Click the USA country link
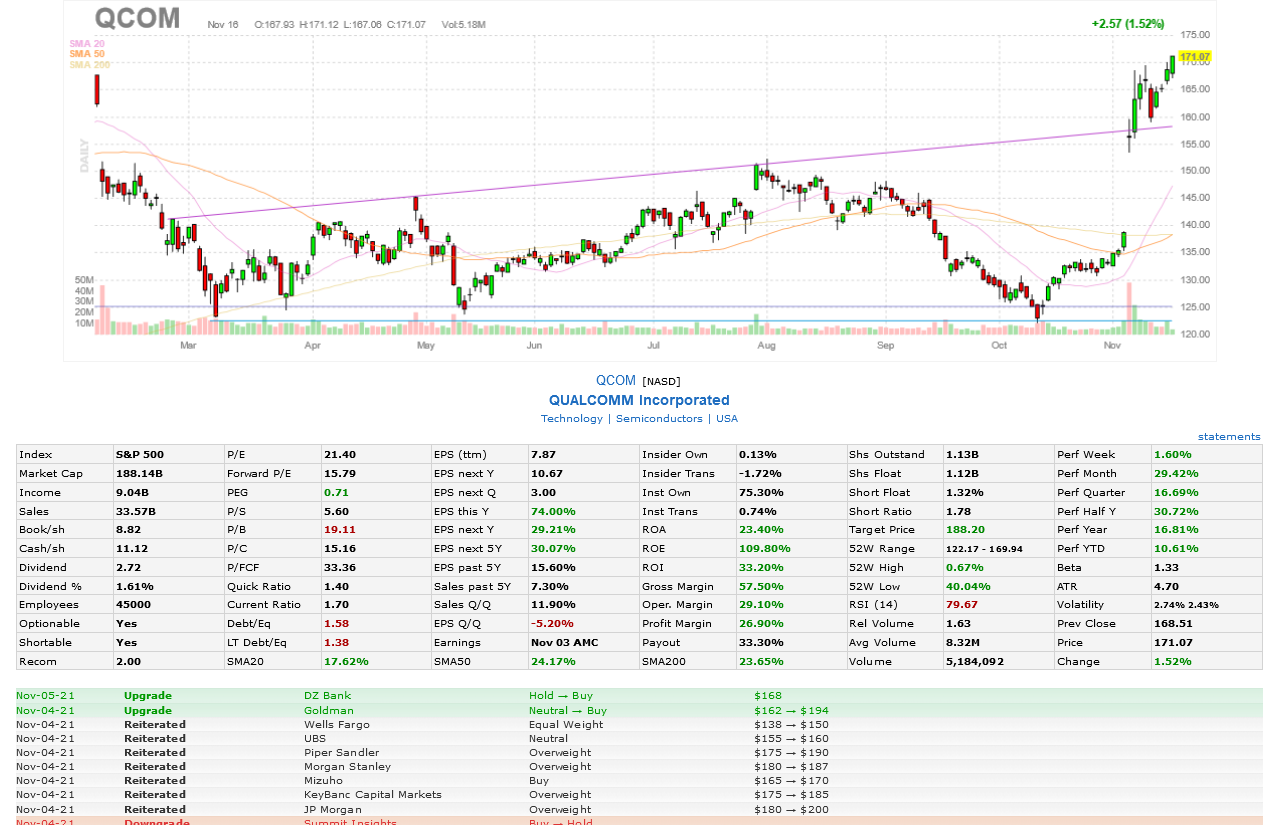The width and height of the screenshot is (1263, 825). [x=727, y=419]
